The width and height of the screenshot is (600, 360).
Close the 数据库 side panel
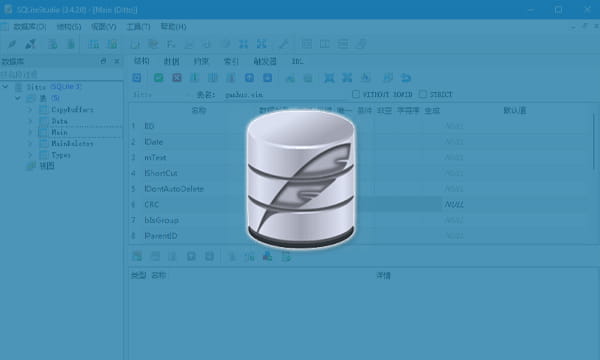117,61
